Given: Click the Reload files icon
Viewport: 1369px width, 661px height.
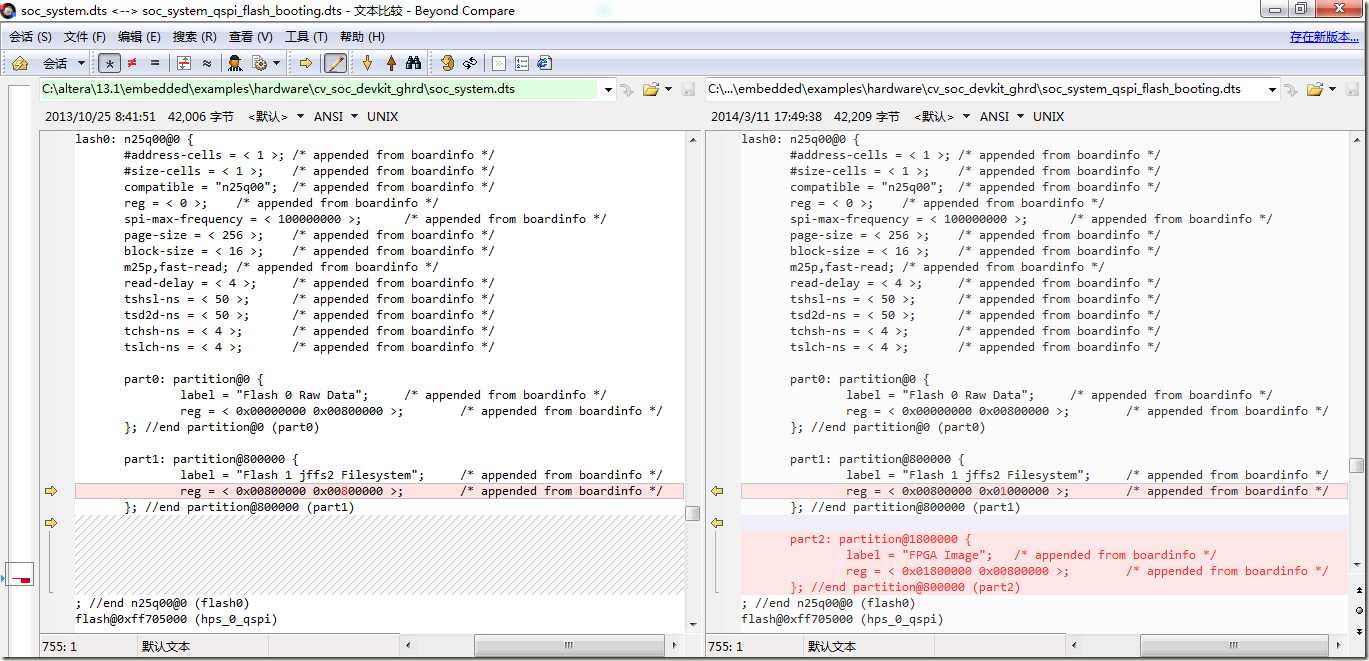Looking at the screenshot, I should point(470,63).
